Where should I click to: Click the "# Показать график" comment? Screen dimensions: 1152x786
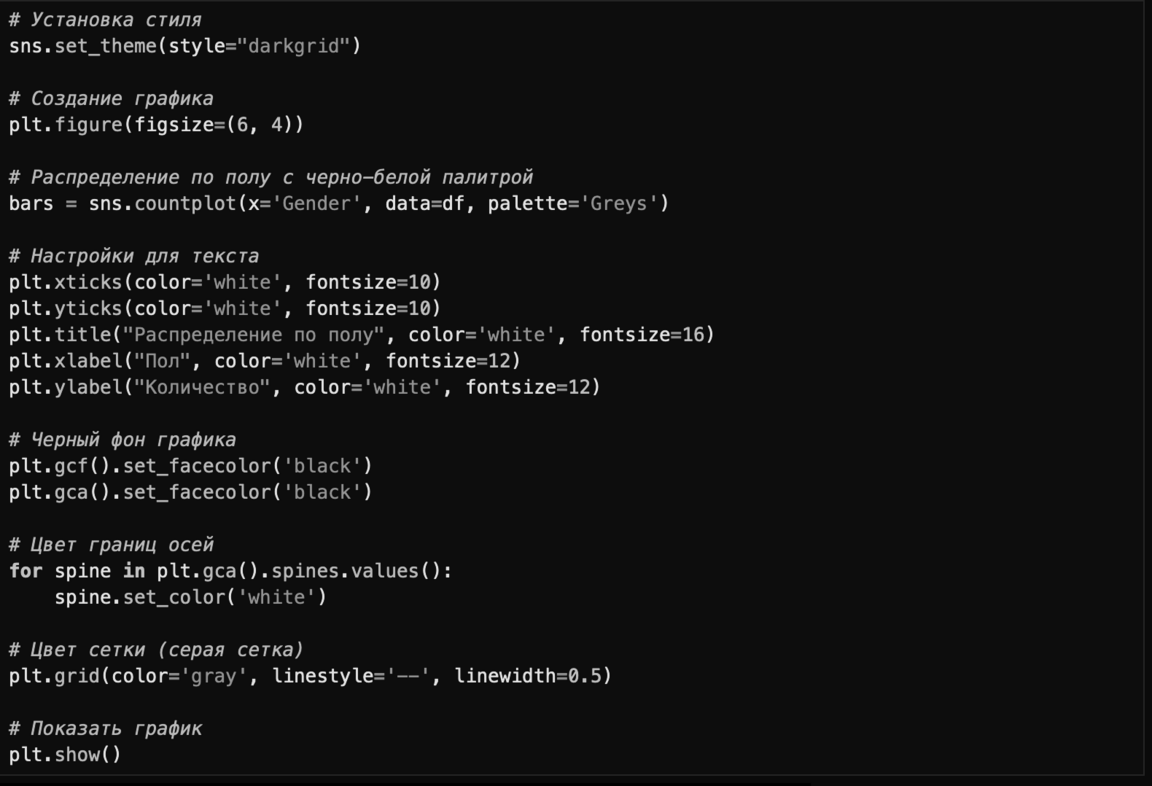[105, 728]
